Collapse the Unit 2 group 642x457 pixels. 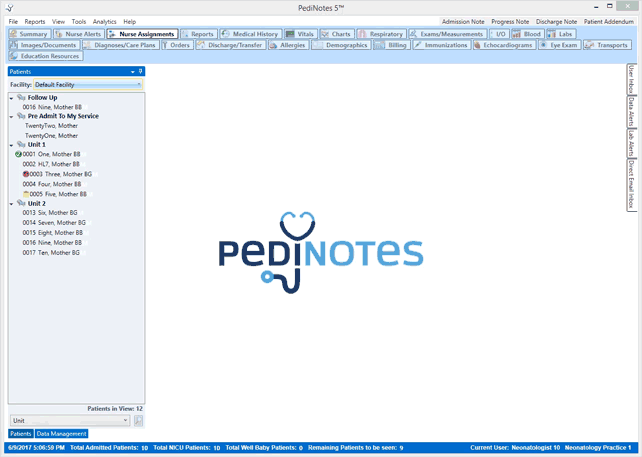click(11, 204)
